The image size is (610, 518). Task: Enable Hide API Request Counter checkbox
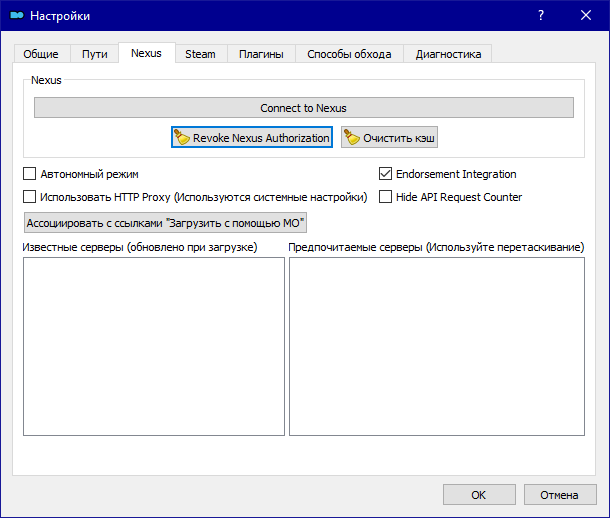click(385, 197)
